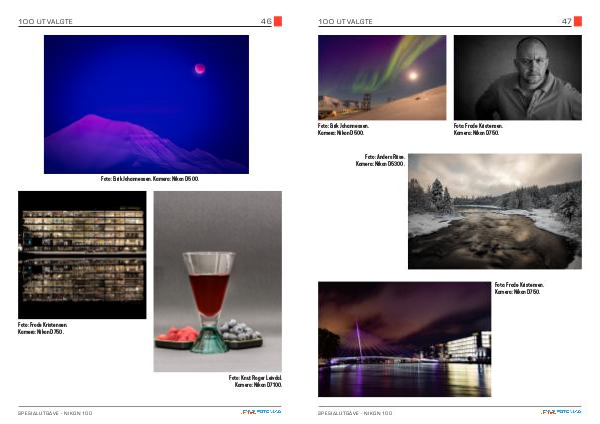Click the red square beside page number 47
600x424 pixels.
(578, 21)
